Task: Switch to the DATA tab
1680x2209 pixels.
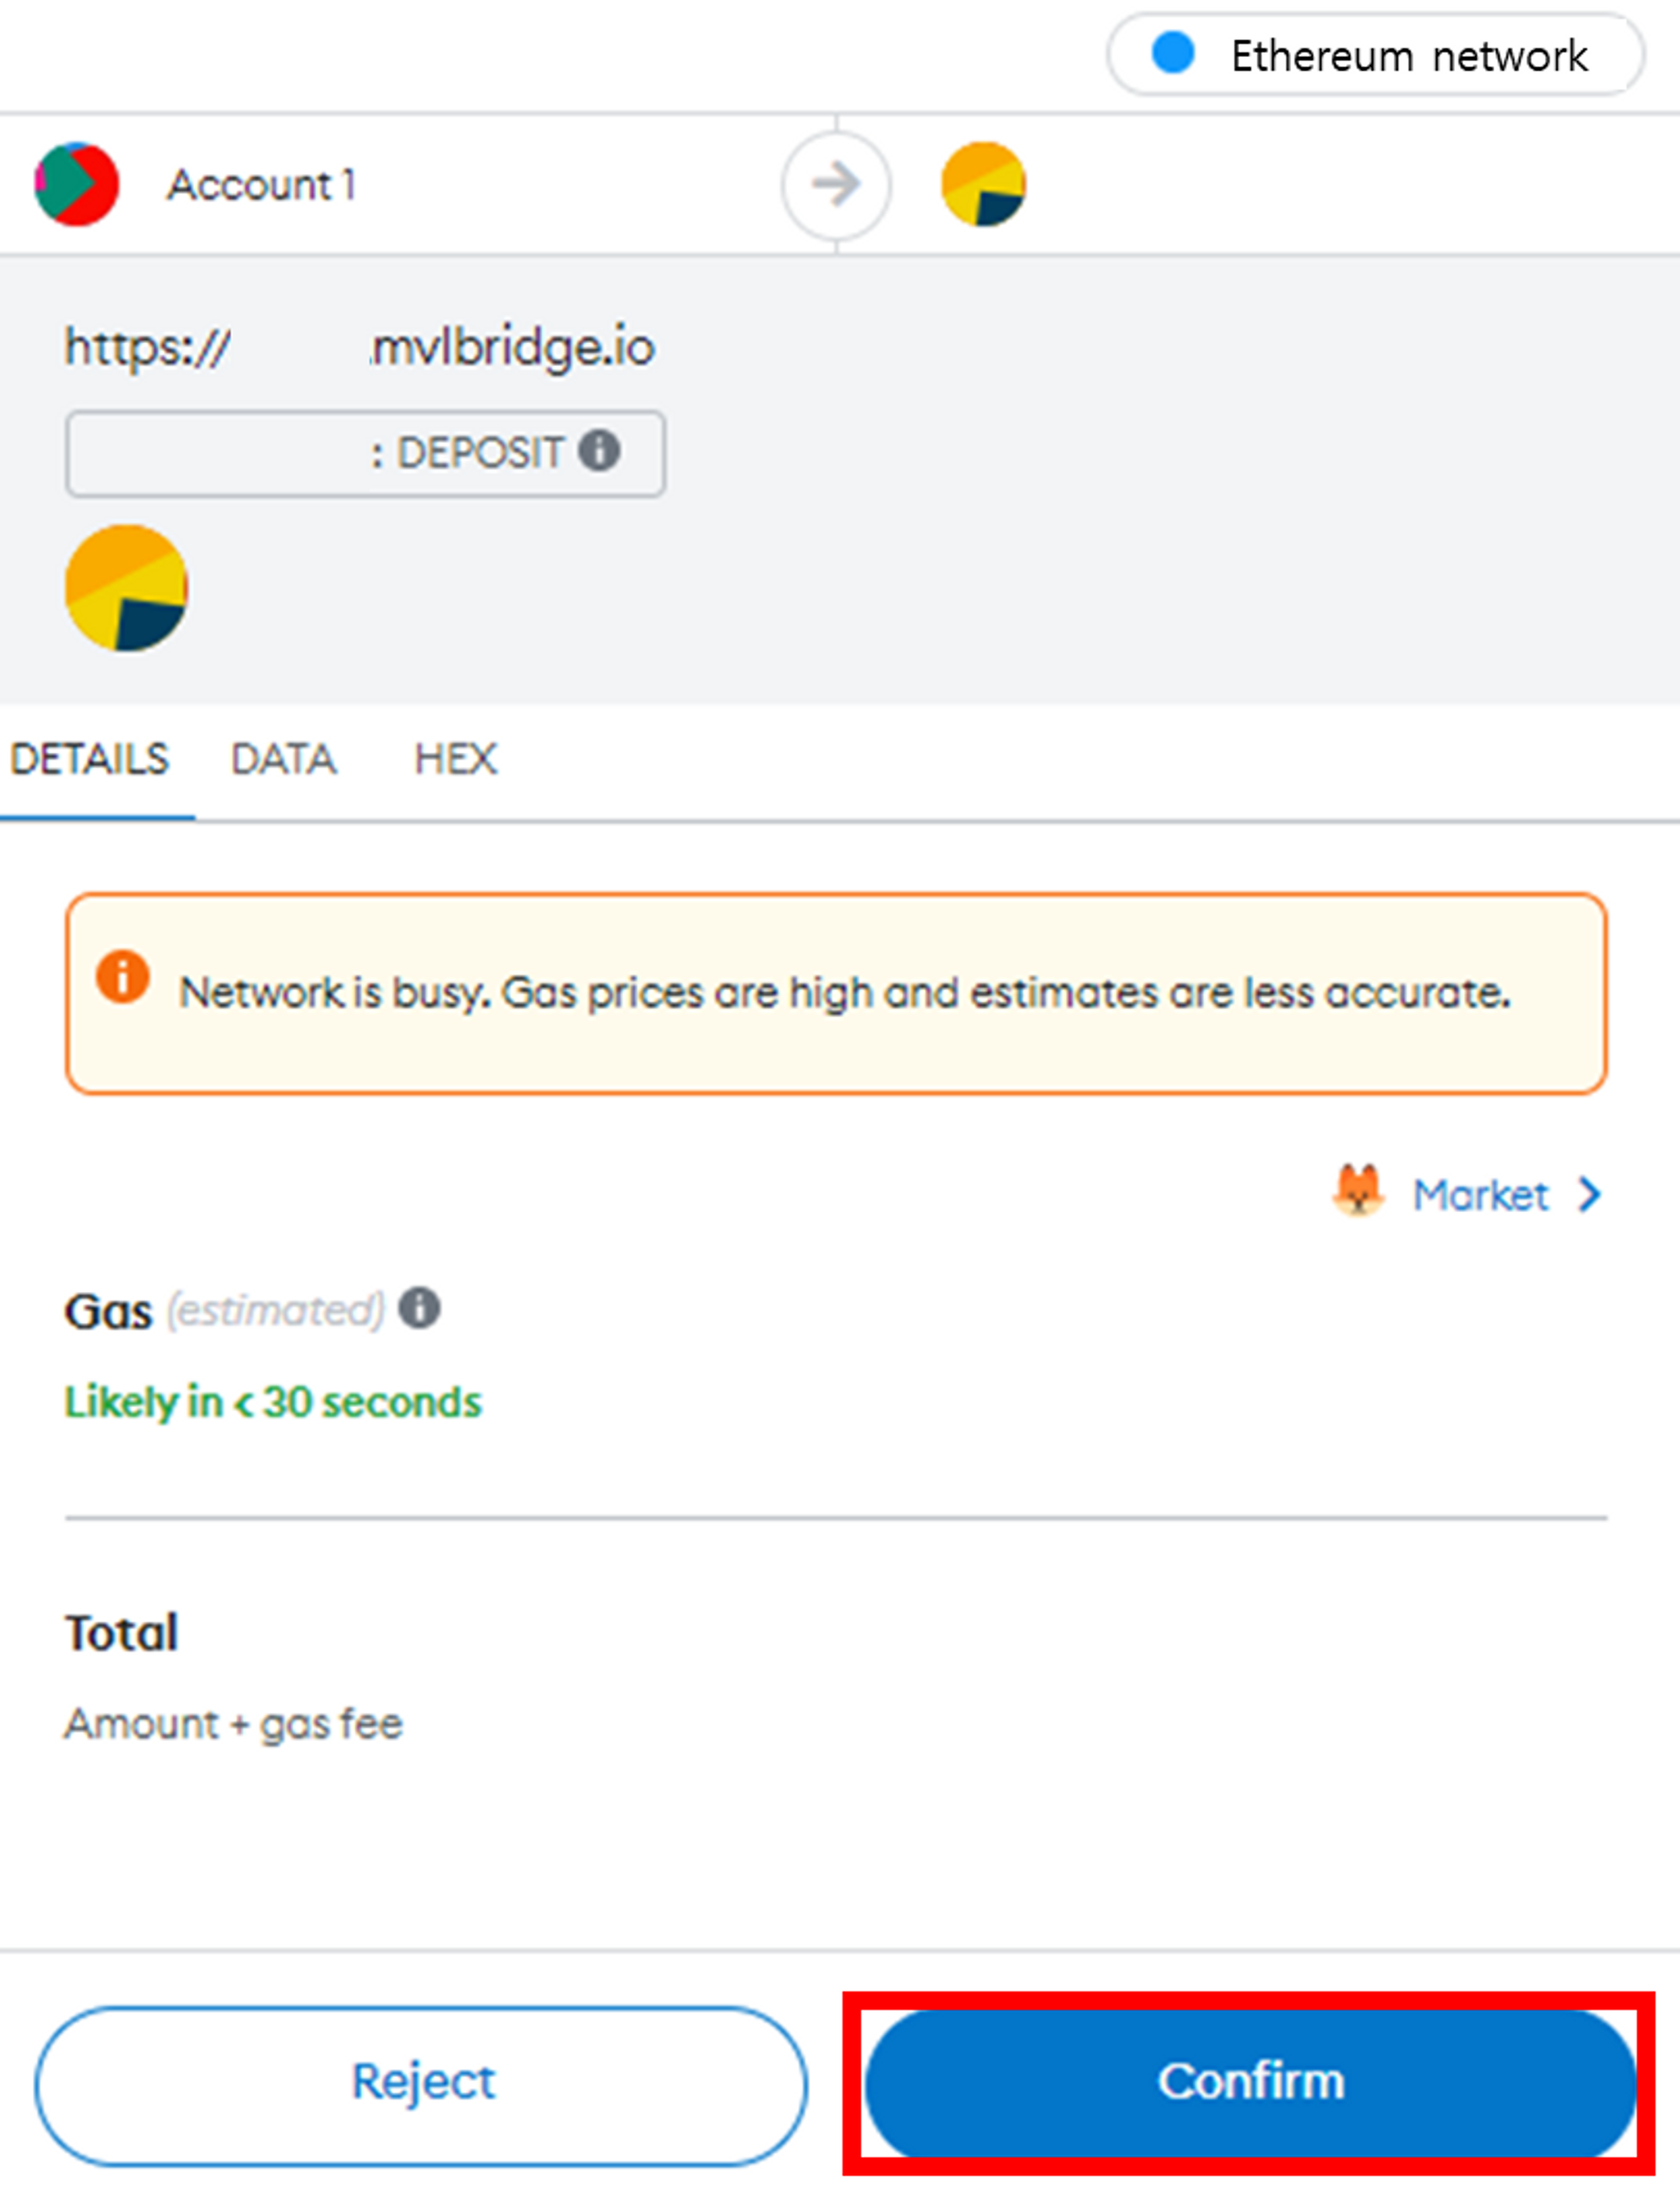Action: click(284, 759)
